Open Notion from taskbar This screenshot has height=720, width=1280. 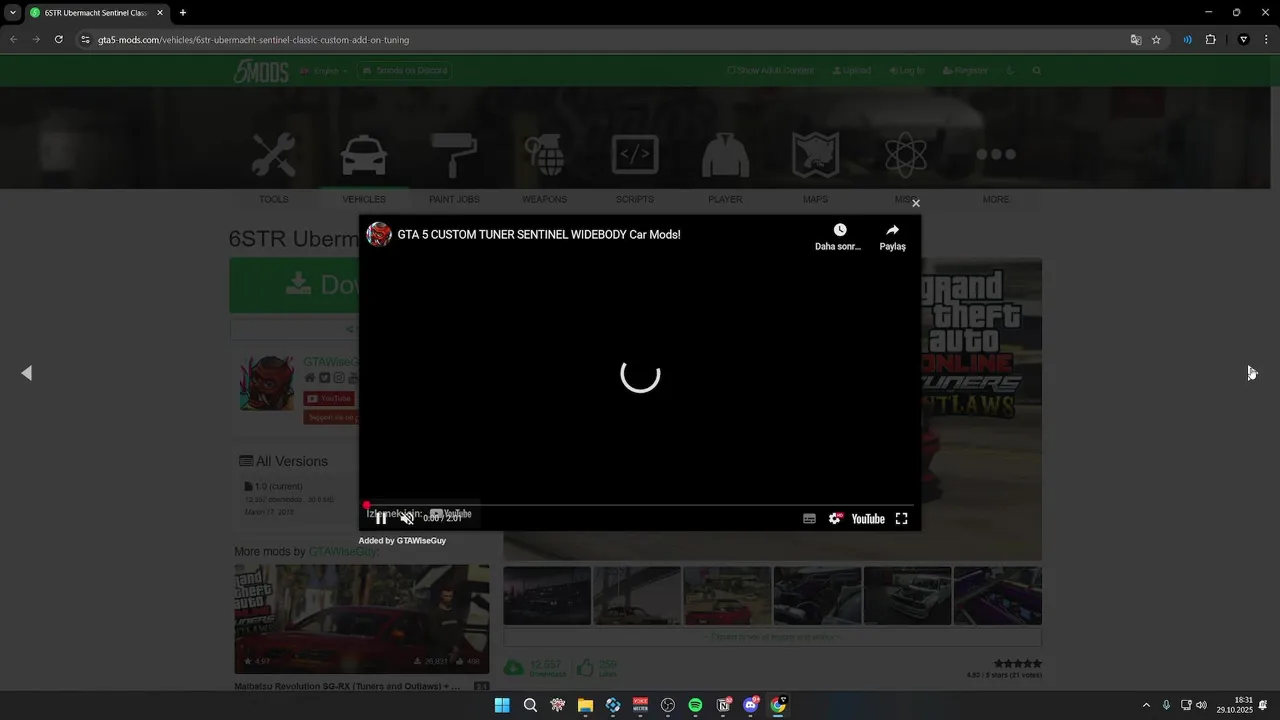click(x=723, y=705)
